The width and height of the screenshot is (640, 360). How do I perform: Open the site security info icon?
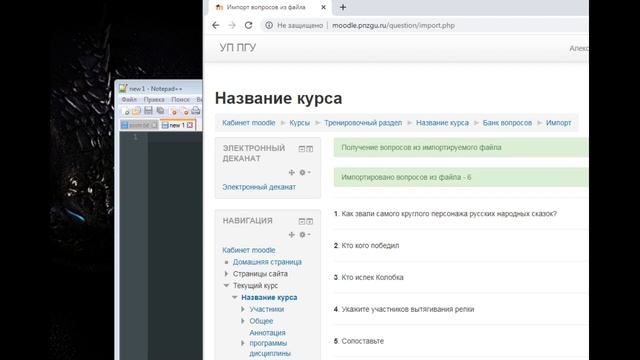click(269, 25)
